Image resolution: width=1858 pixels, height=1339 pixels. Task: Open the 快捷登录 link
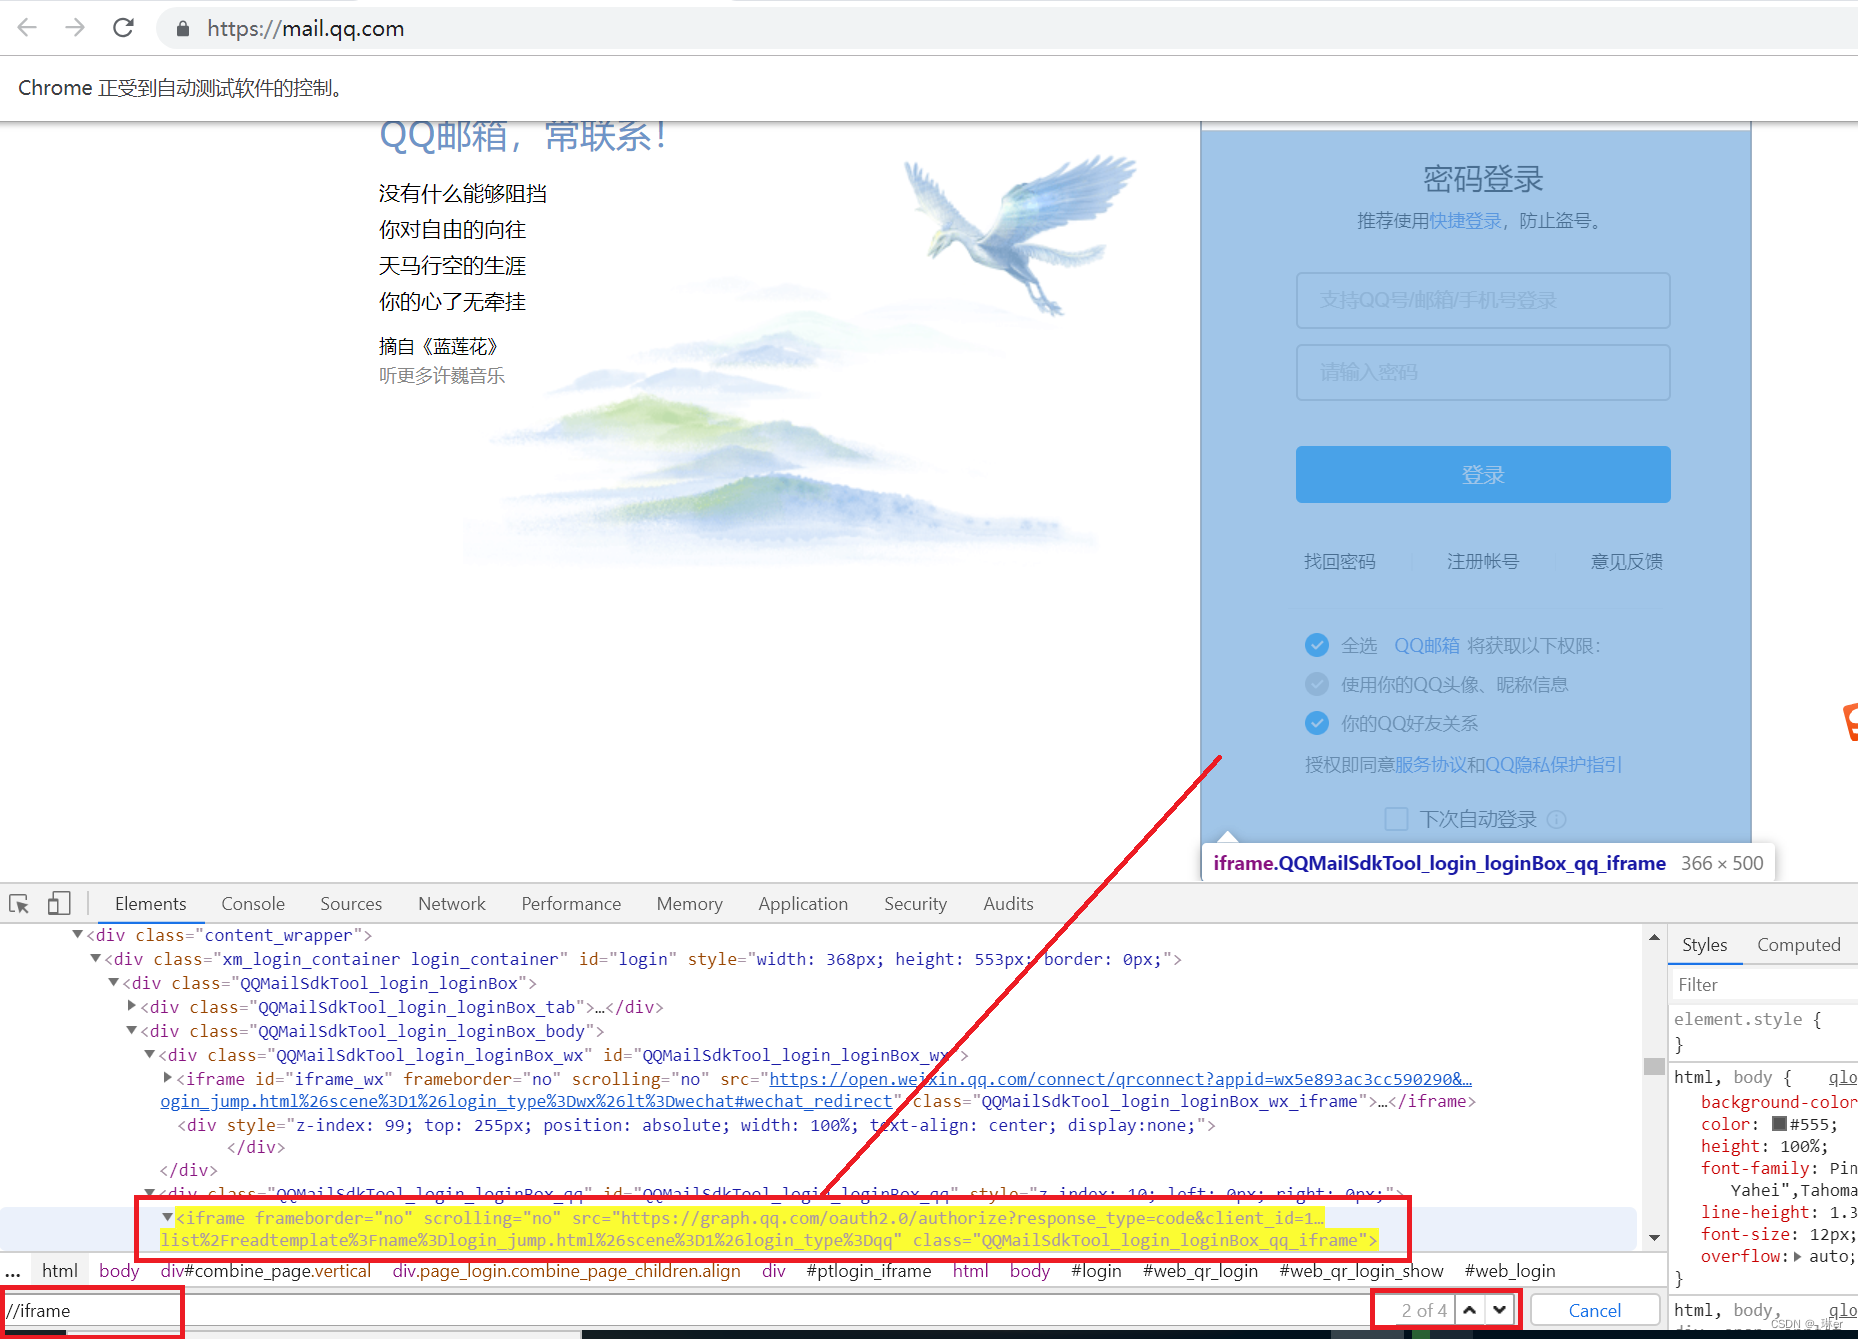(1466, 221)
